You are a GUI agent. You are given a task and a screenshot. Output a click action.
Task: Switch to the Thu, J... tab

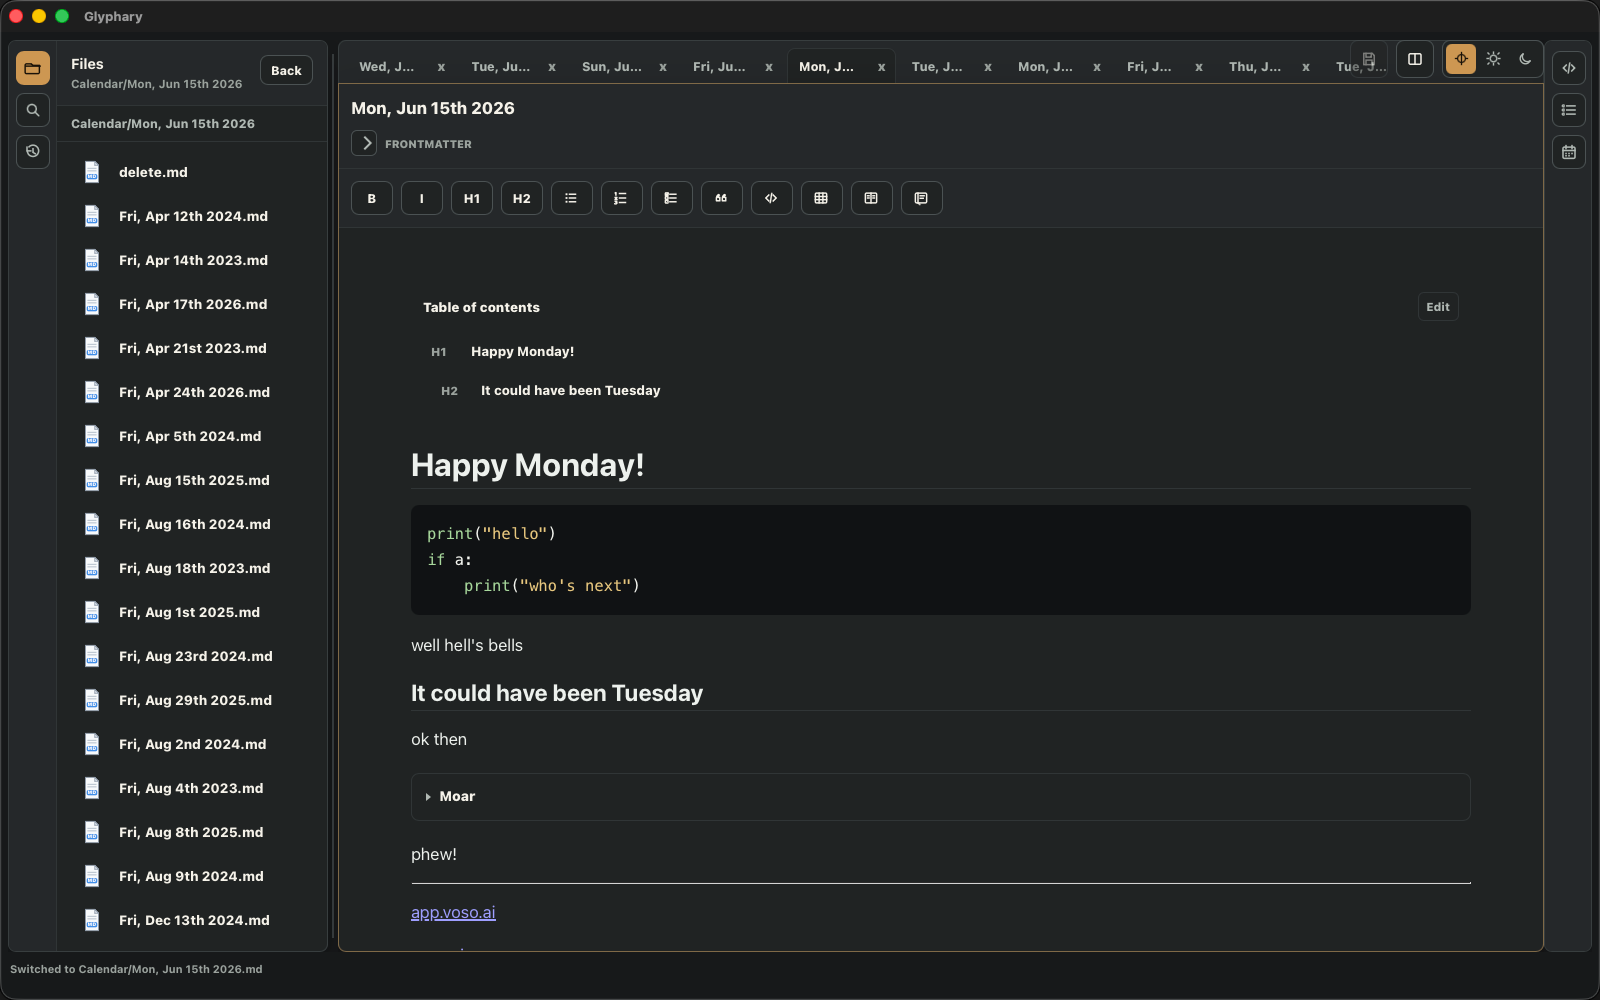pos(1255,67)
